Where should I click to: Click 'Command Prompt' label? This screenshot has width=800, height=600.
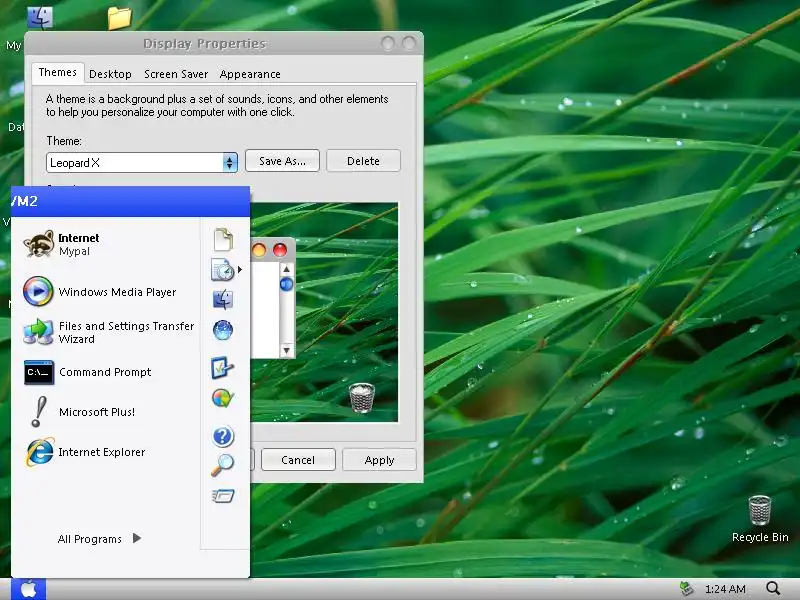pyautogui.click(x=105, y=372)
